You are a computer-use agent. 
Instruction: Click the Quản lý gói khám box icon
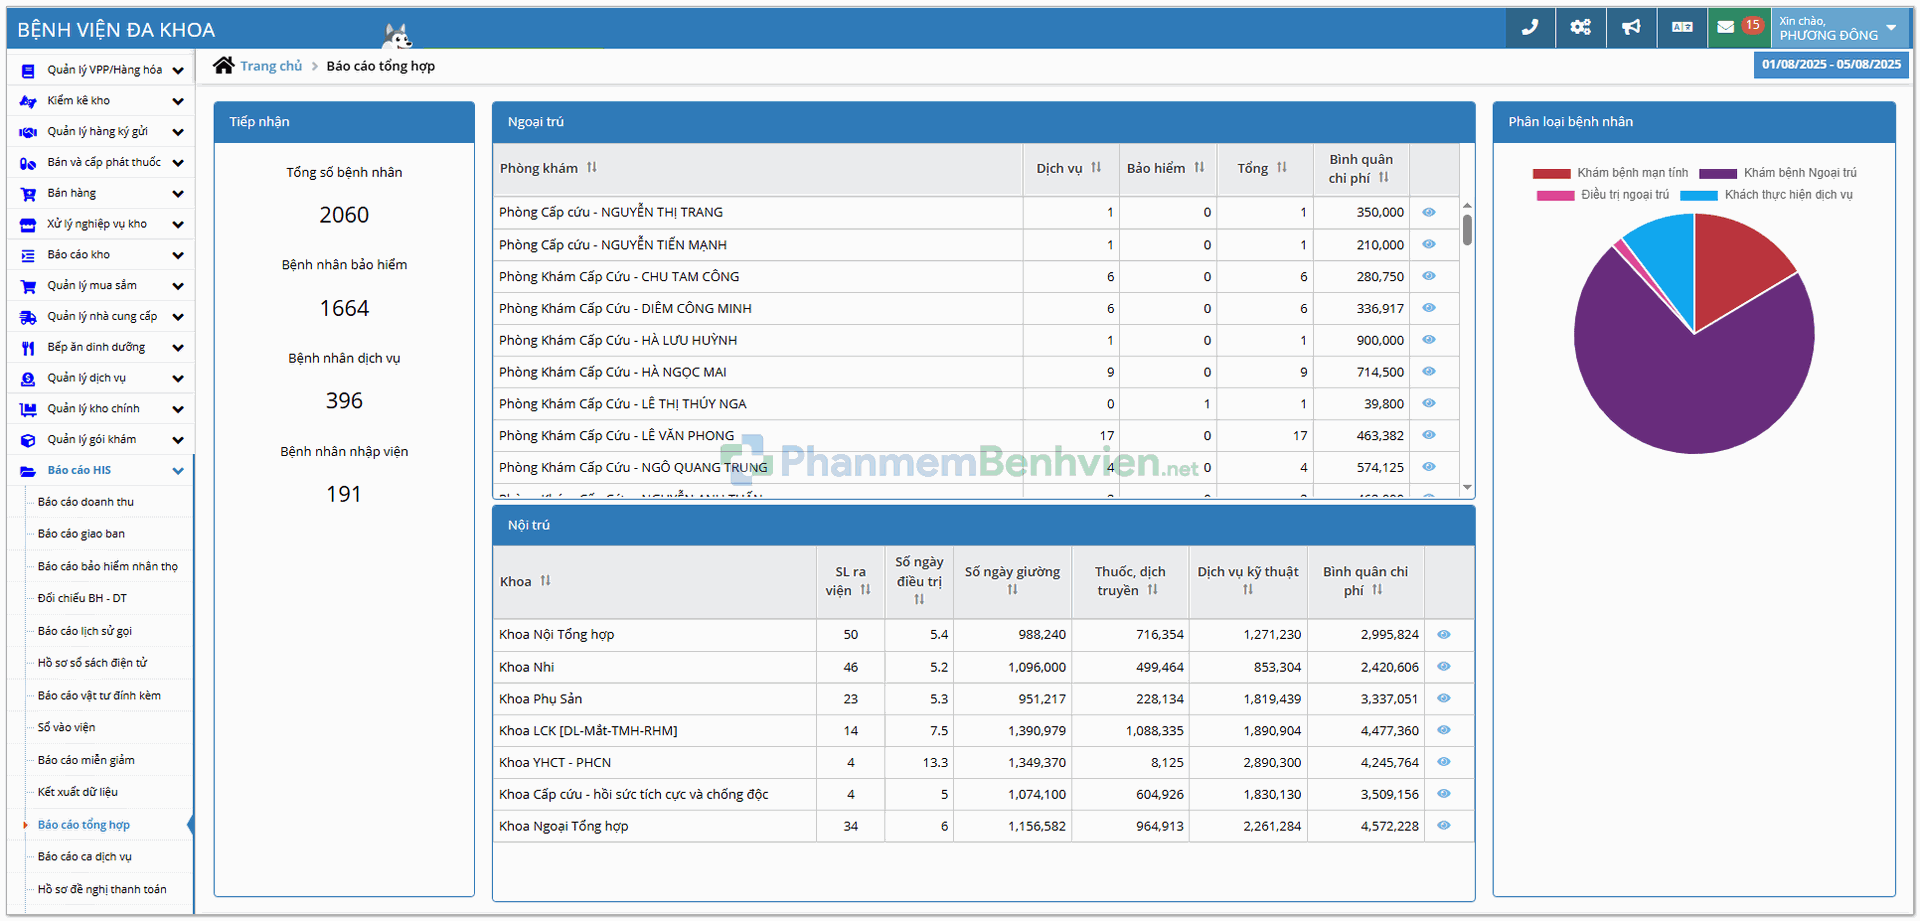pos(28,440)
